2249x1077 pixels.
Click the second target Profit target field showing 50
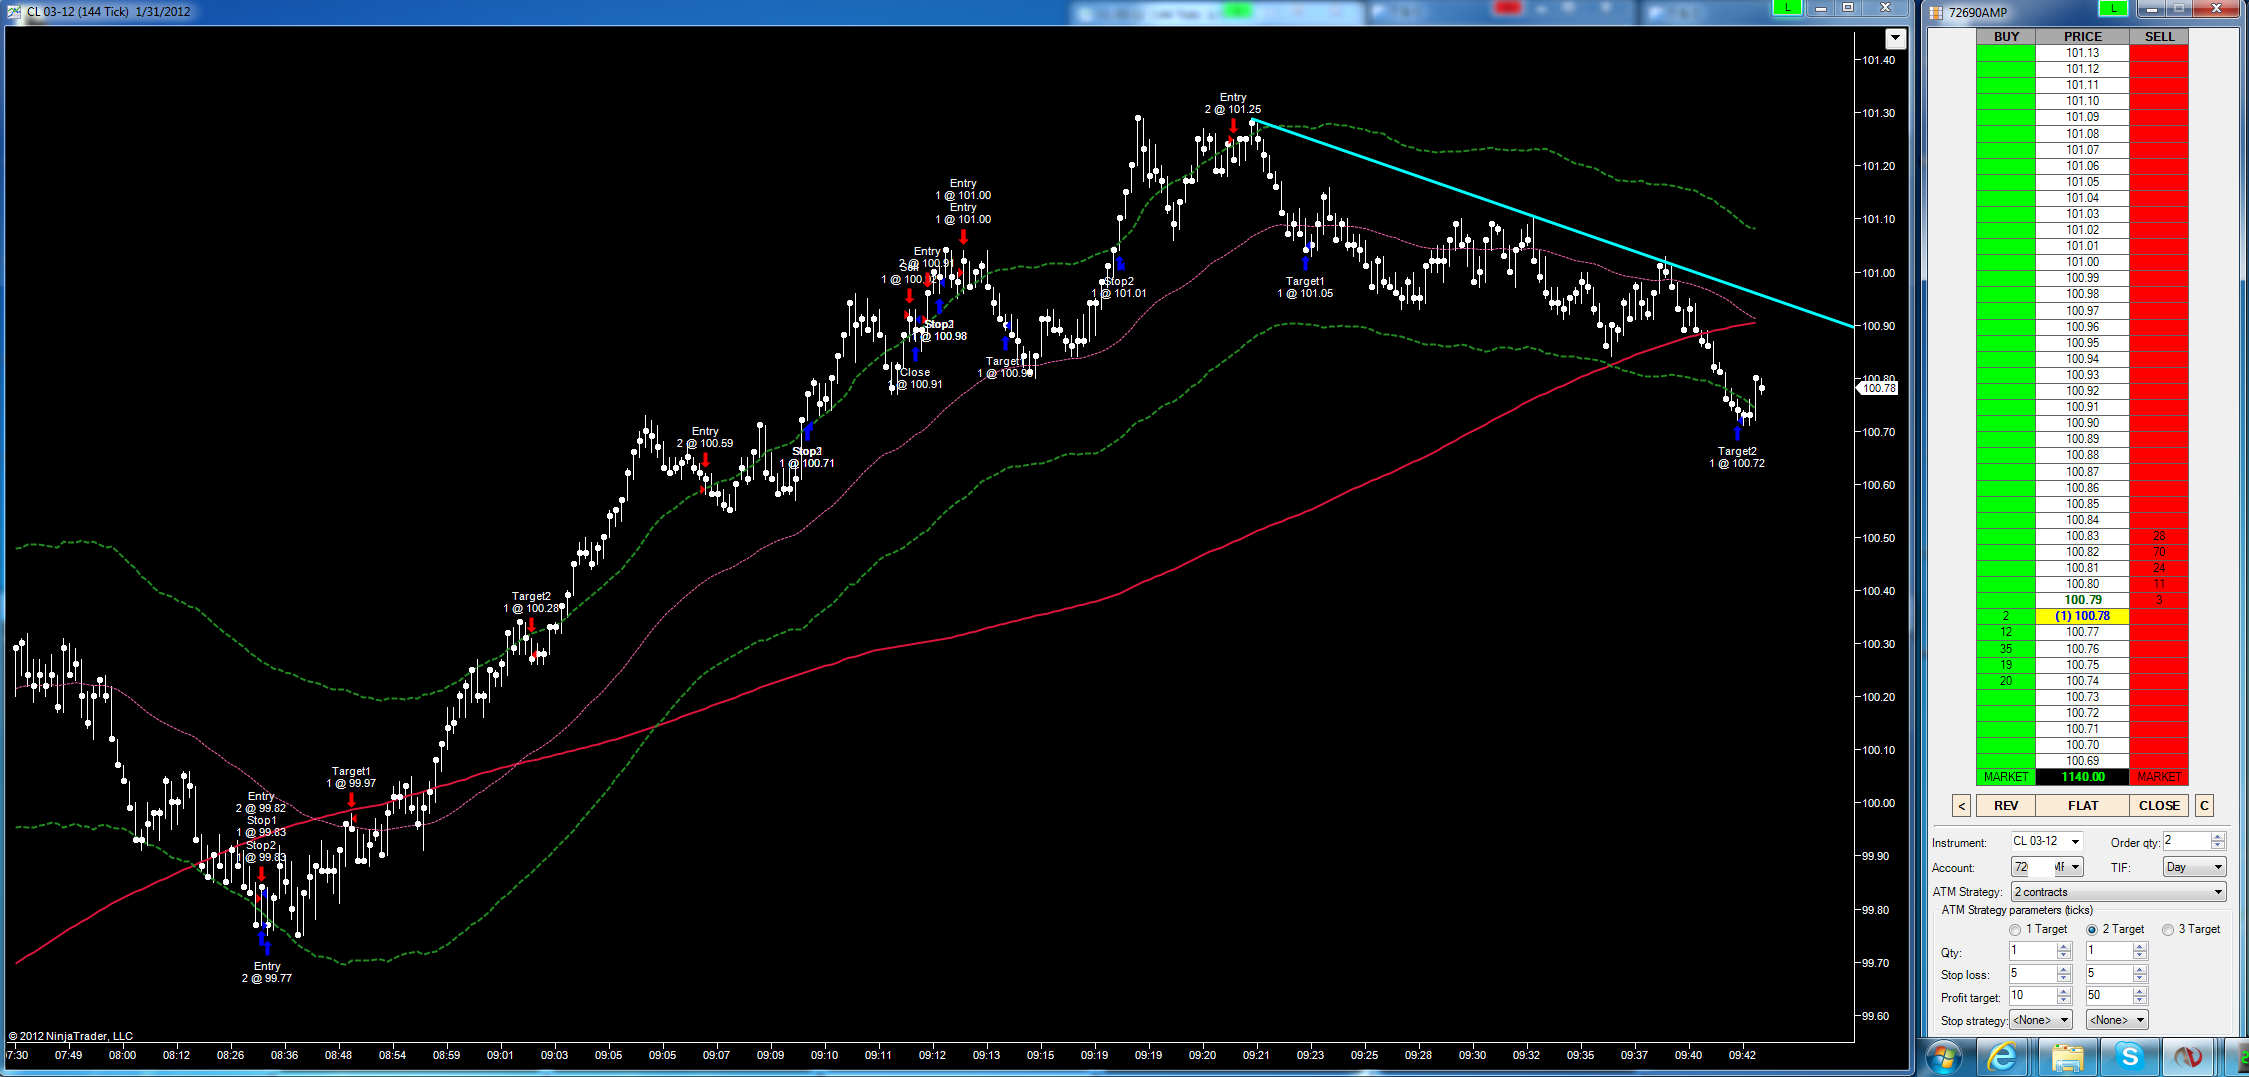pyautogui.click(x=2109, y=996)
